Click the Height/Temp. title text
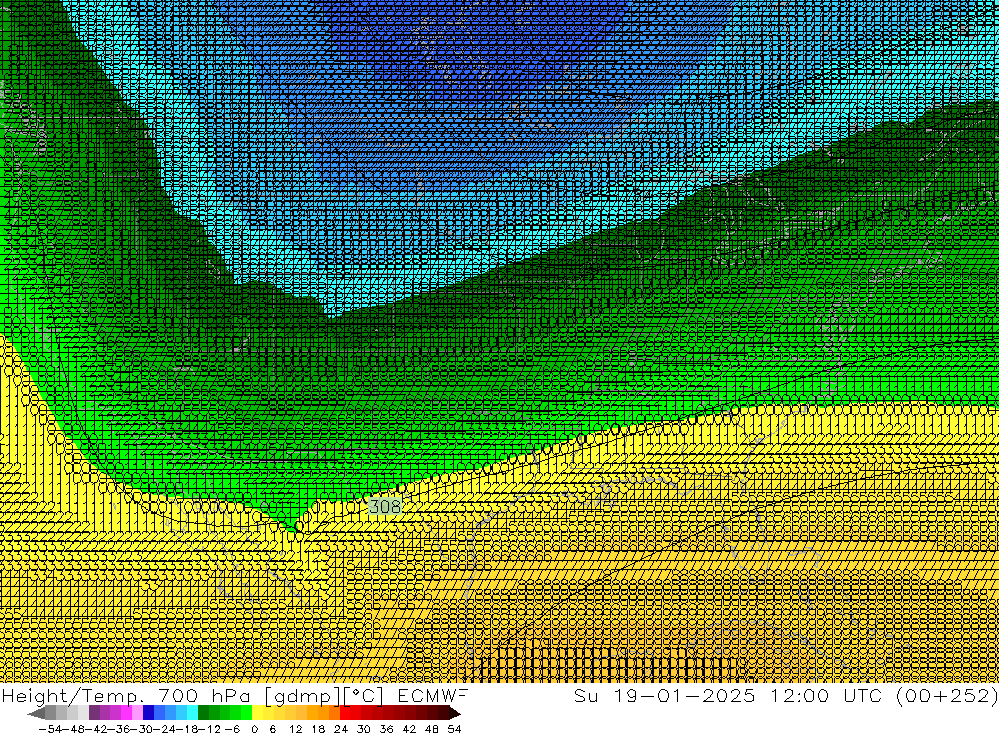The width and height of the screenshot is (1000, 733). pos(73,695)
